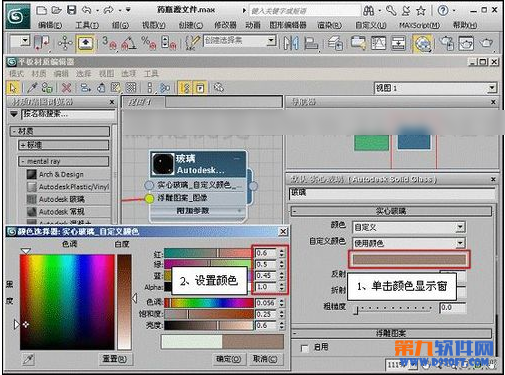Click the eyedropper in the color selector dialog

29,359
